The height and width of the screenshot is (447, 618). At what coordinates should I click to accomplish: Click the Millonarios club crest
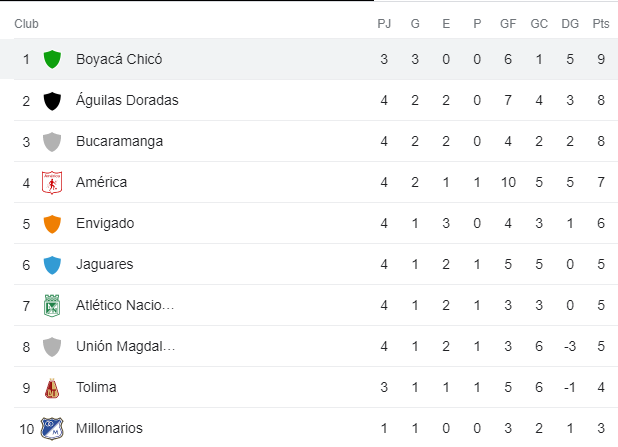51,428
